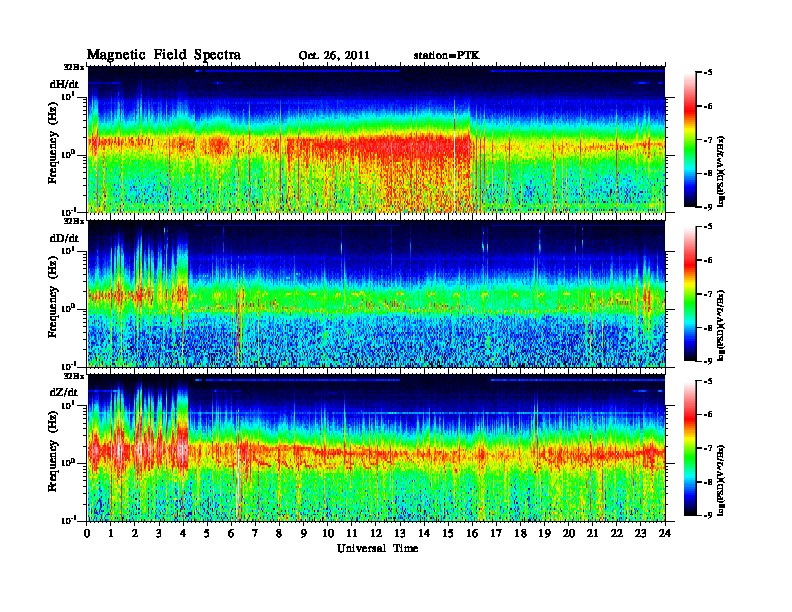This screenshot has width=792, height=612.
Task: Click hour 9 on the time axis
Action: [x=304, y=533]
